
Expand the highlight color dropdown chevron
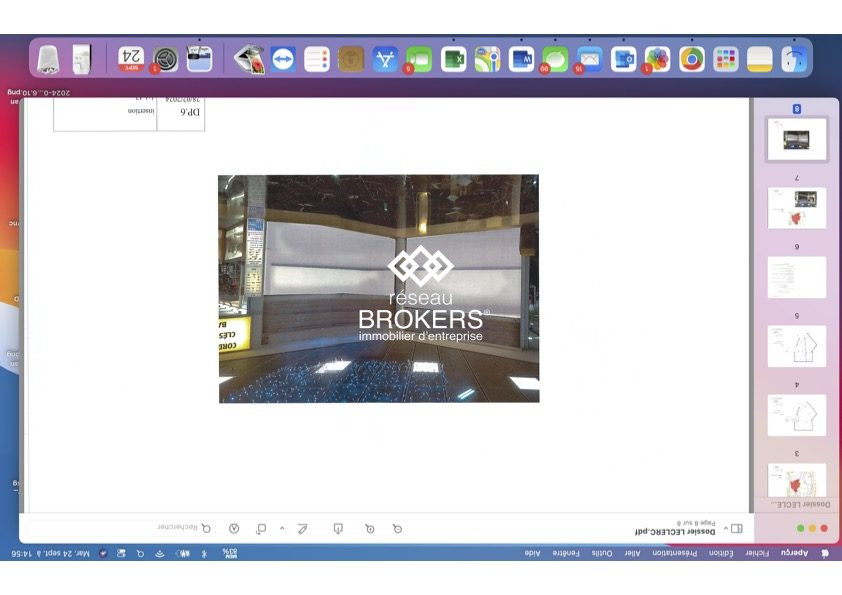click(282, 528)
